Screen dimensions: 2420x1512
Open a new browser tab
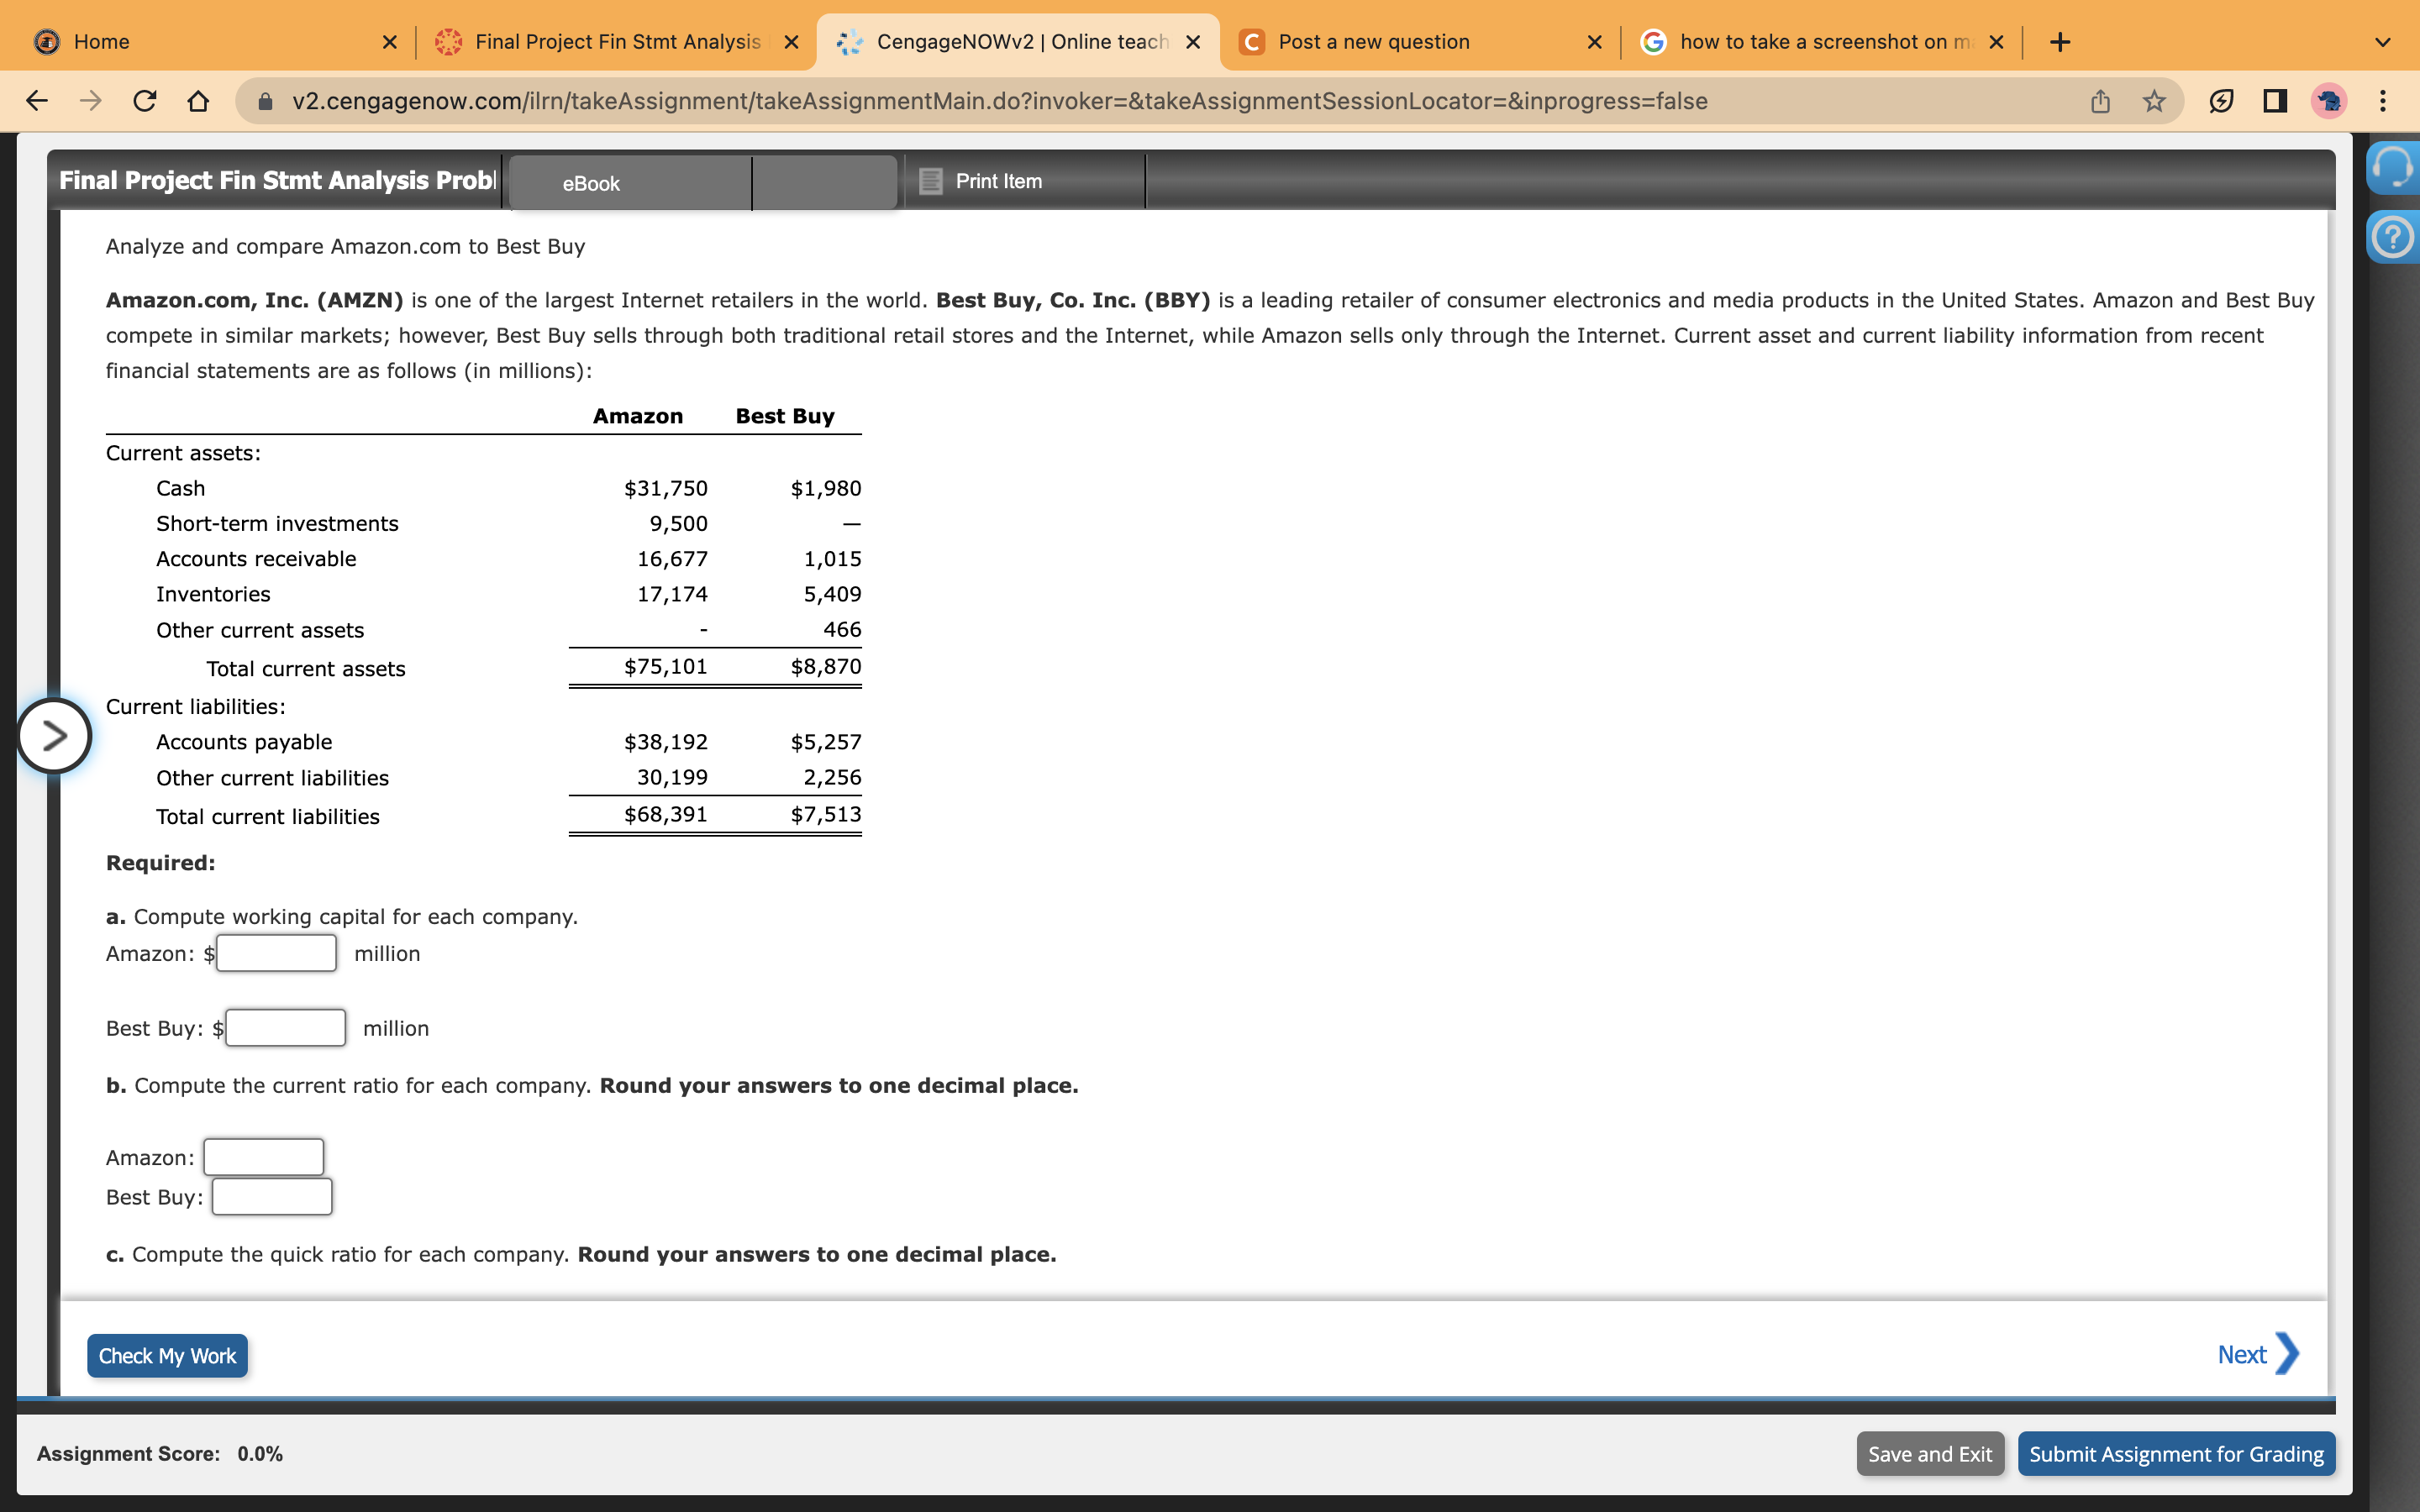click(x=2060, y=42)
